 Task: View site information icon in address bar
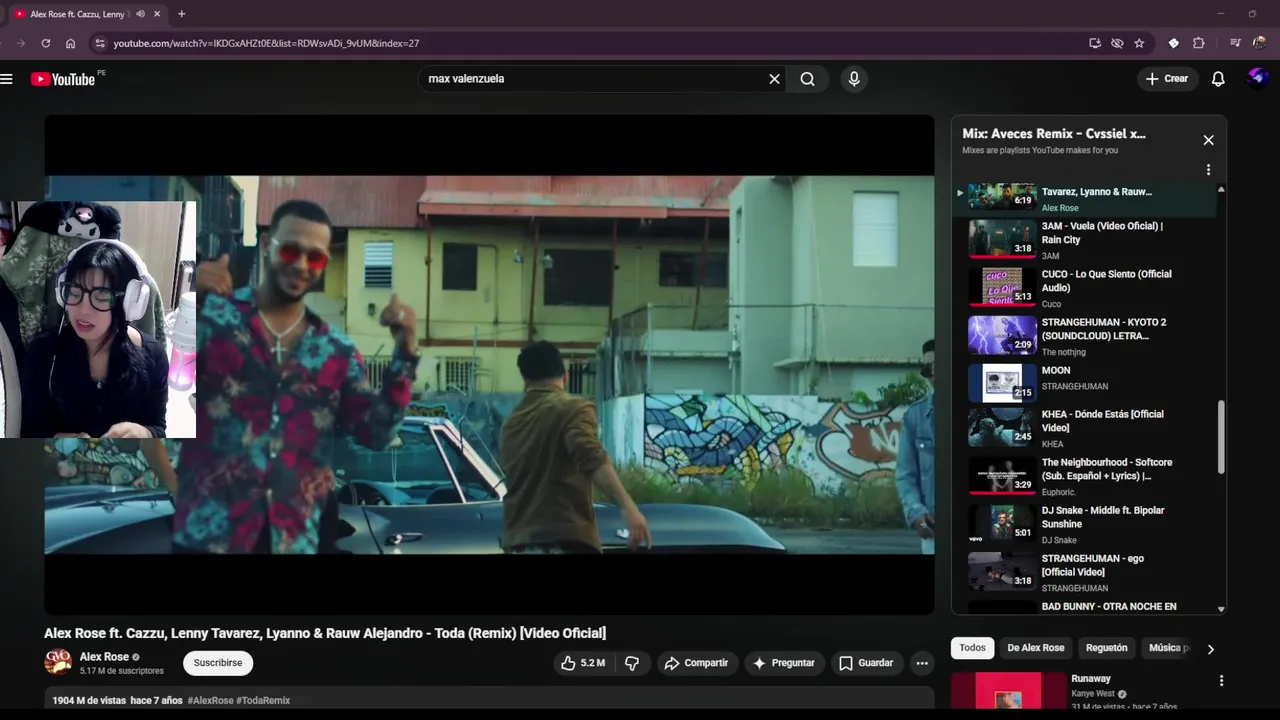(99, 43)
